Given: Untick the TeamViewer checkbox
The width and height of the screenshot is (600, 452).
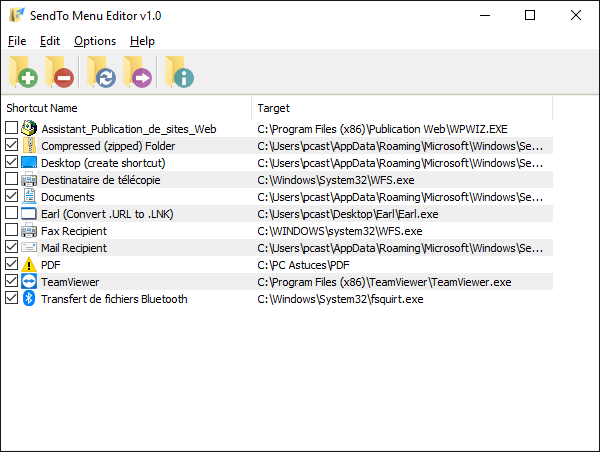Looking at the screenshot, I should coord(11,281).
